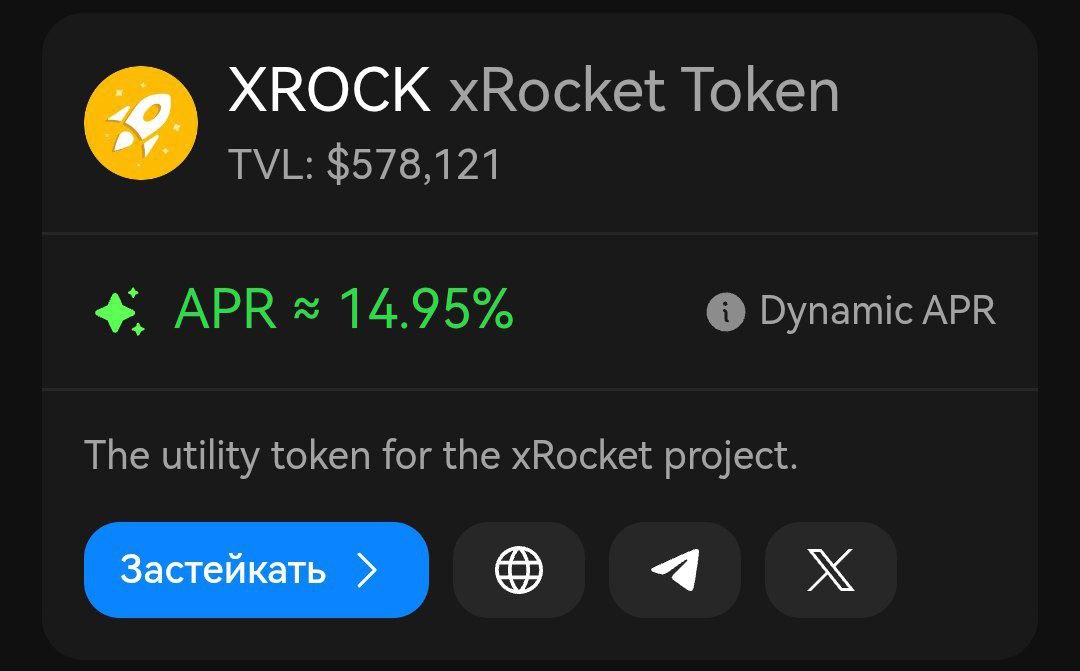The image size is (1080, 671).
Task: Click the word Застейкать on the blue button
Action: point(222,570)
